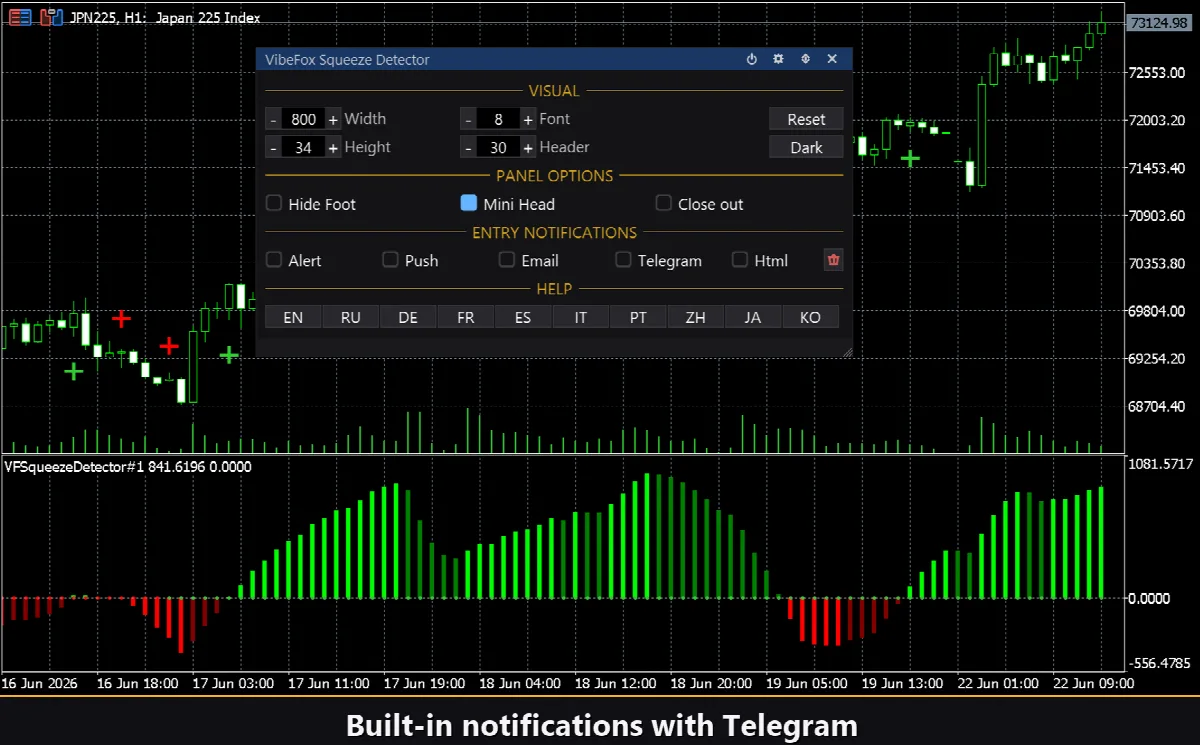
Task: Open help in DE language
Action: click(408, 317)
